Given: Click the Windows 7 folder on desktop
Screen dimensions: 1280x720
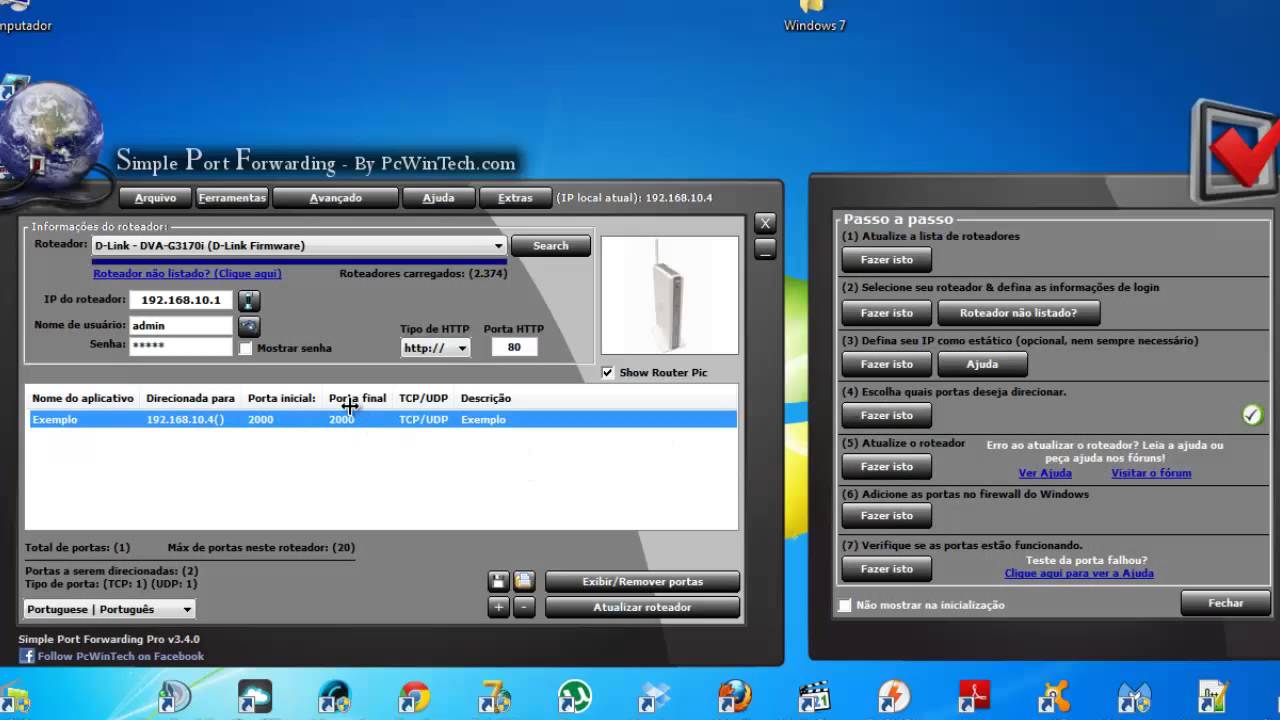Looking at the screenshot, I should coord(815,17).
